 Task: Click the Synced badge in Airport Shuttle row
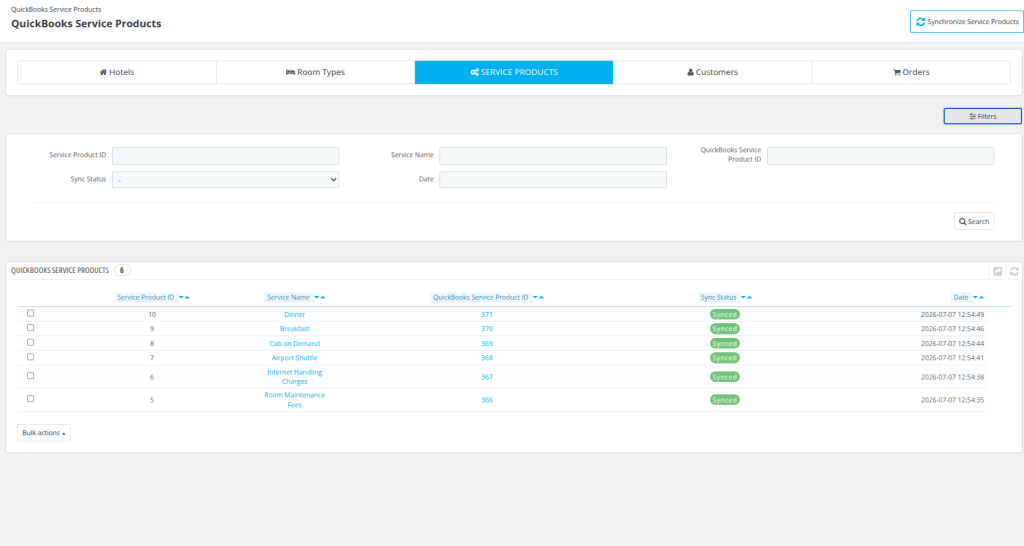(724, 358)
